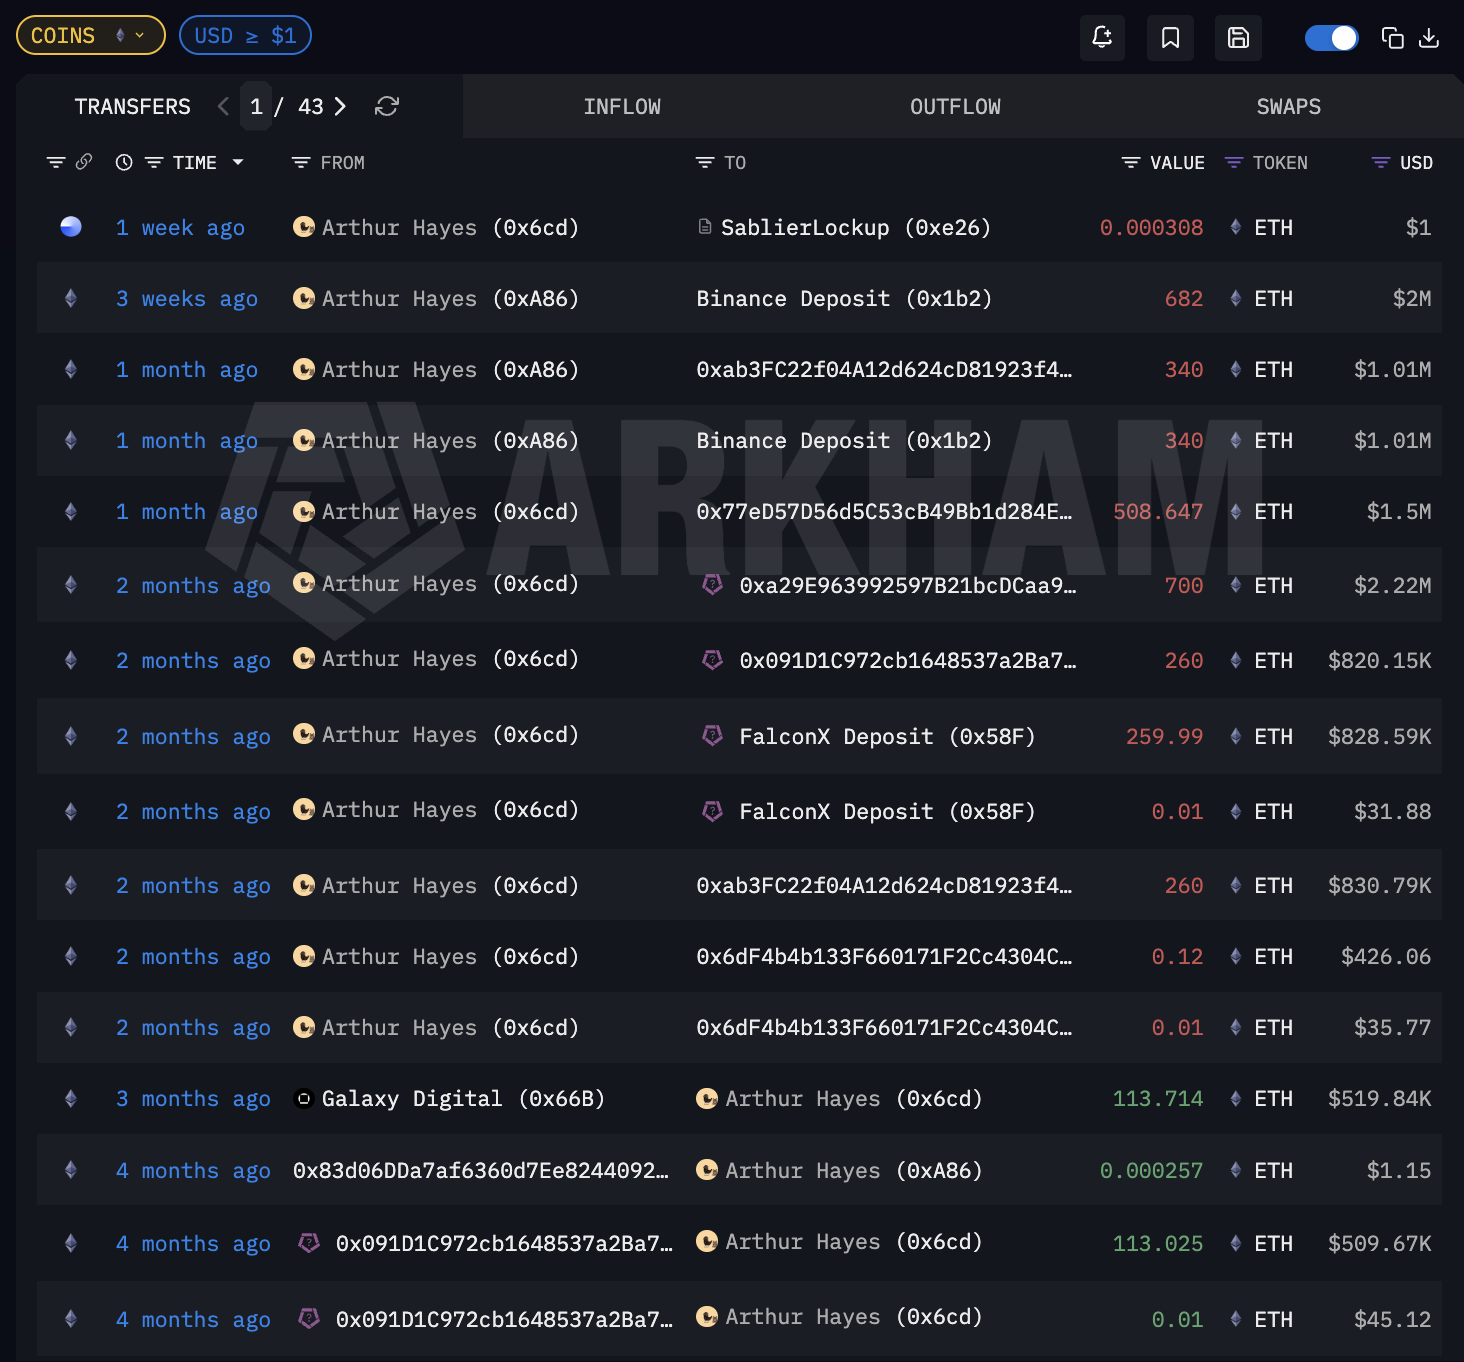Switch to the SWAPS tab
The width and height of the screenshot is (1464, 1362).
[1288, 106]
